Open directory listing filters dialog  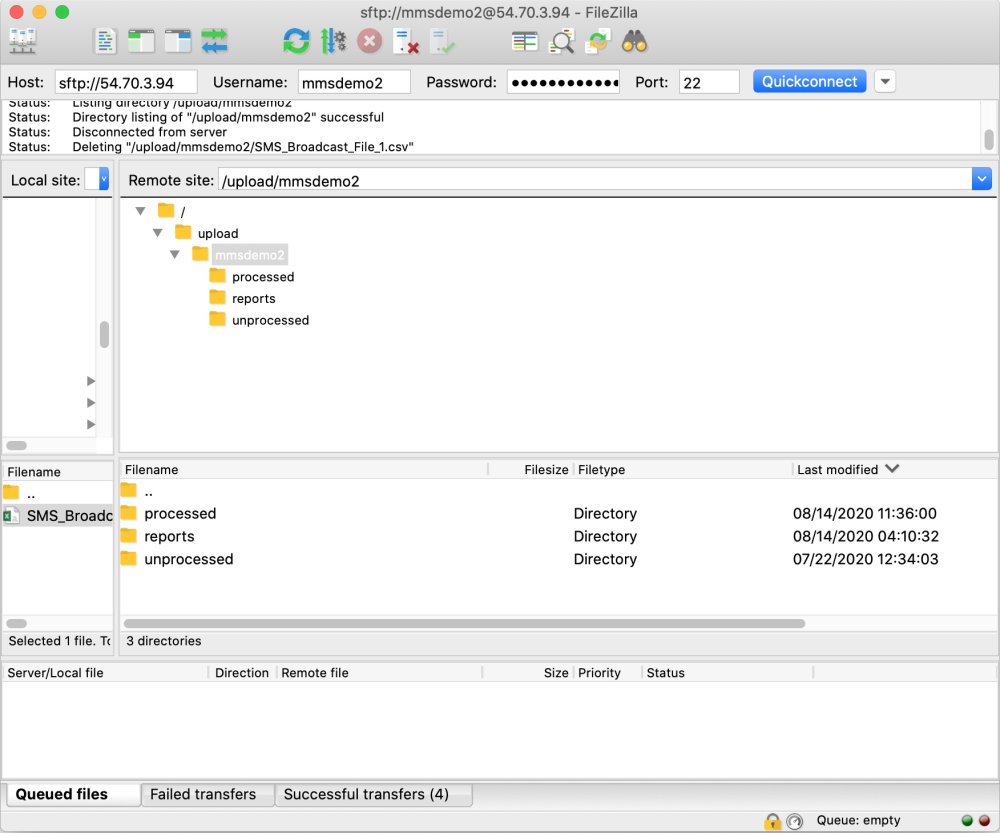pos(525,42)
